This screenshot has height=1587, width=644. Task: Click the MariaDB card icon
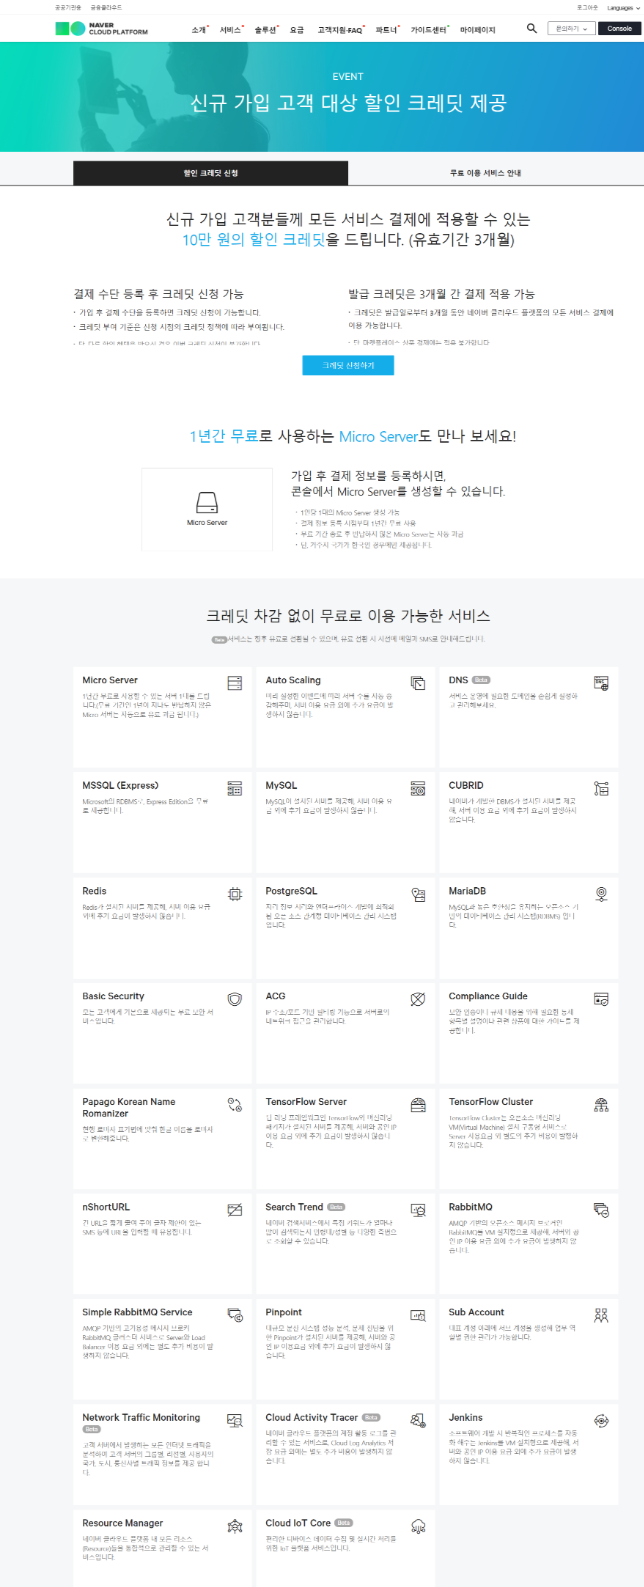pyautogui.click(x=601, y=894)
